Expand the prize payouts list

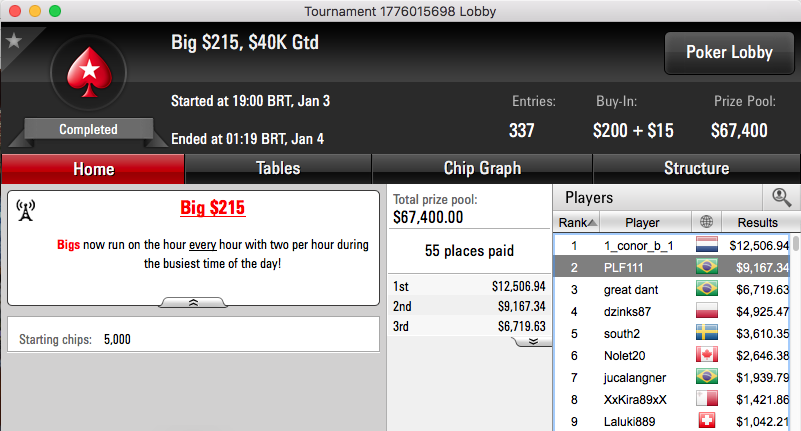[533, 341]
